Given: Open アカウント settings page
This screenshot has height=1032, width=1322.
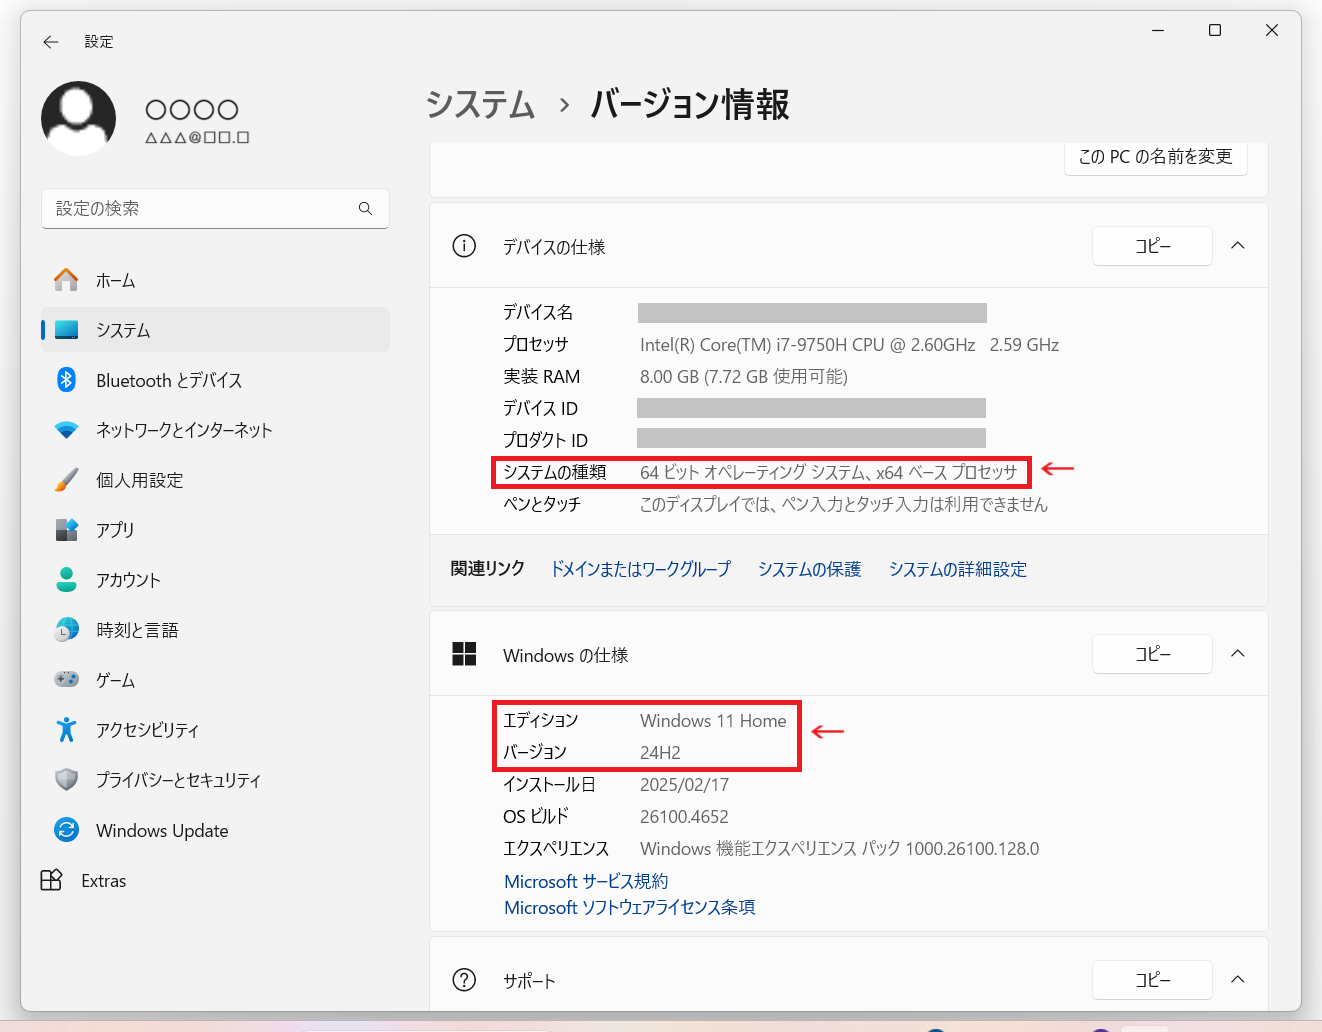Looking at the screenshot, I should [x=215, y=580].
